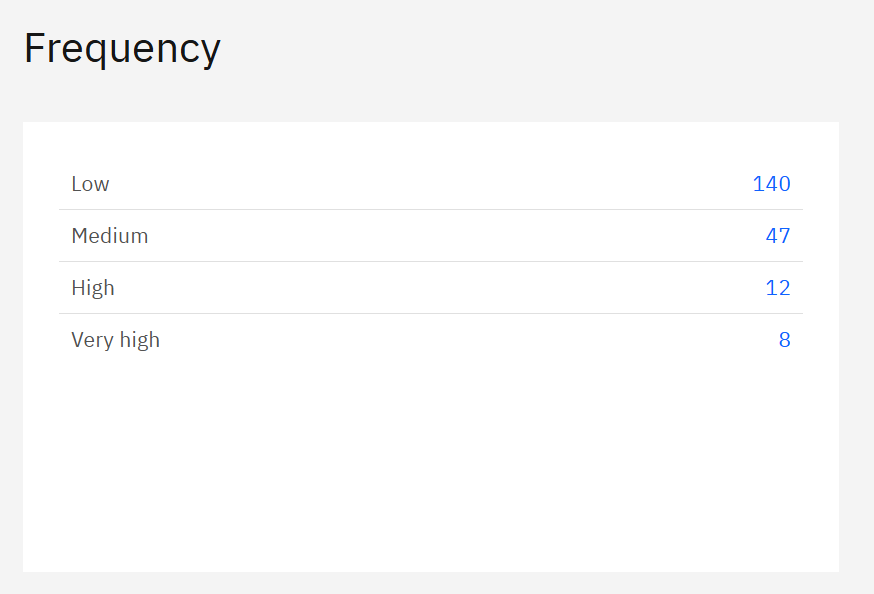Image resolution: width=874 pixels, height=594 pixels.
Task: Click empty white area below Very high row
Action: pyautogui.click(x=430, y=460)
